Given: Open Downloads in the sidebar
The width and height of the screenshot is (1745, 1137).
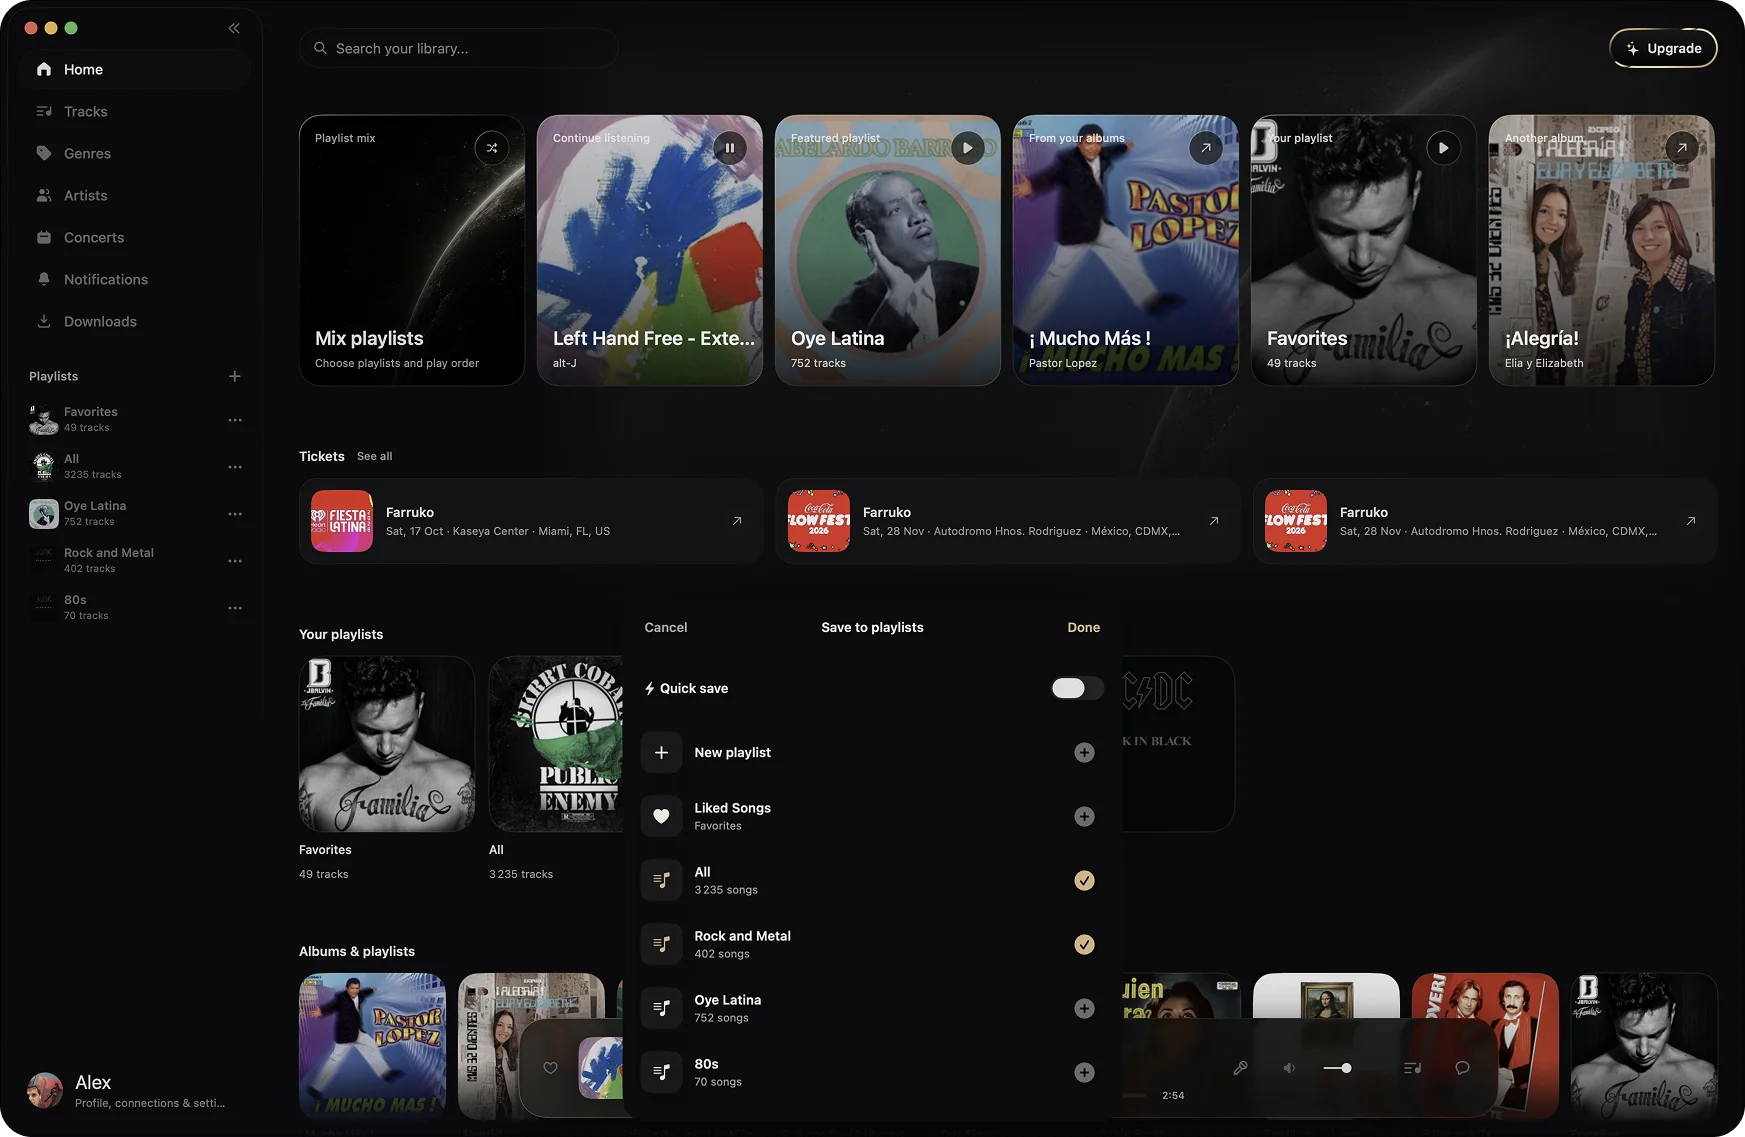Looking at the screenshot, I should tap(135, 321).
